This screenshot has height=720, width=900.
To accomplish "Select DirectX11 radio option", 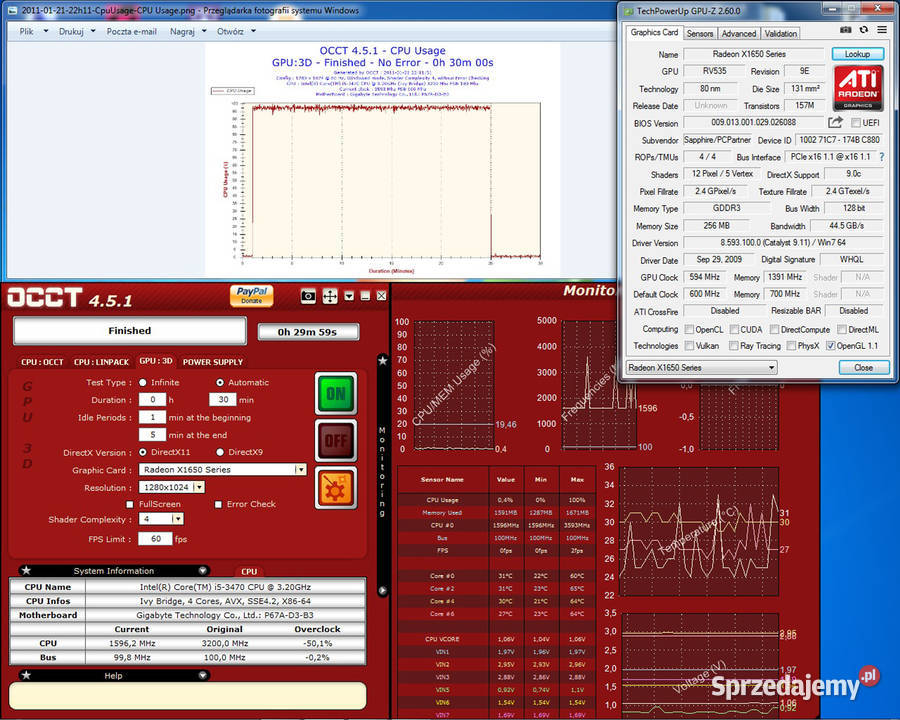I will pos(143,452).
